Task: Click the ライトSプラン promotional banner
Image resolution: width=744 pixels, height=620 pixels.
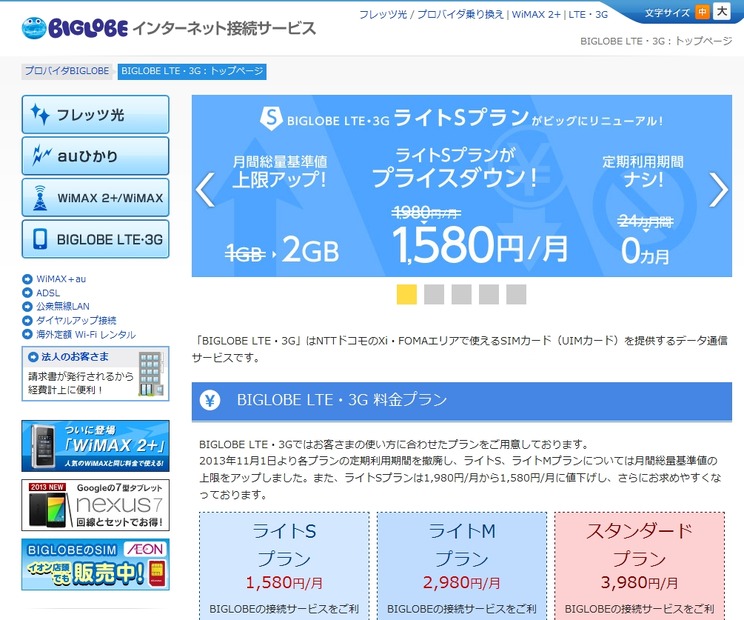Action: pos(462,185)
